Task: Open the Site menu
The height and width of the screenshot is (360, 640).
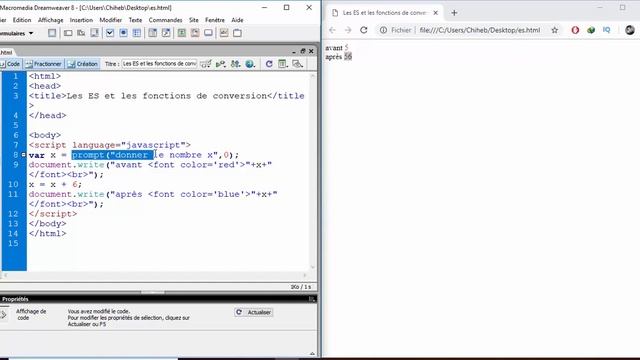Action: tap(193, 20)
